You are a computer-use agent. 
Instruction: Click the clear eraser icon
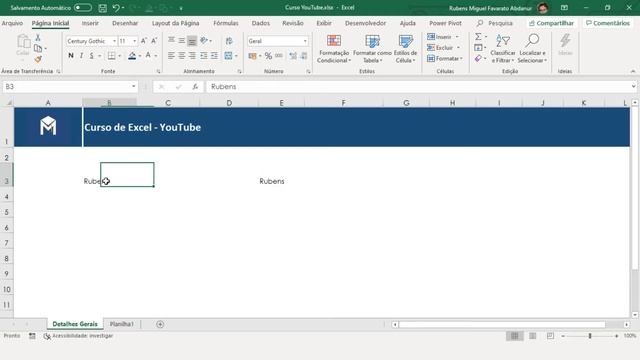click(x=478, y=59)
